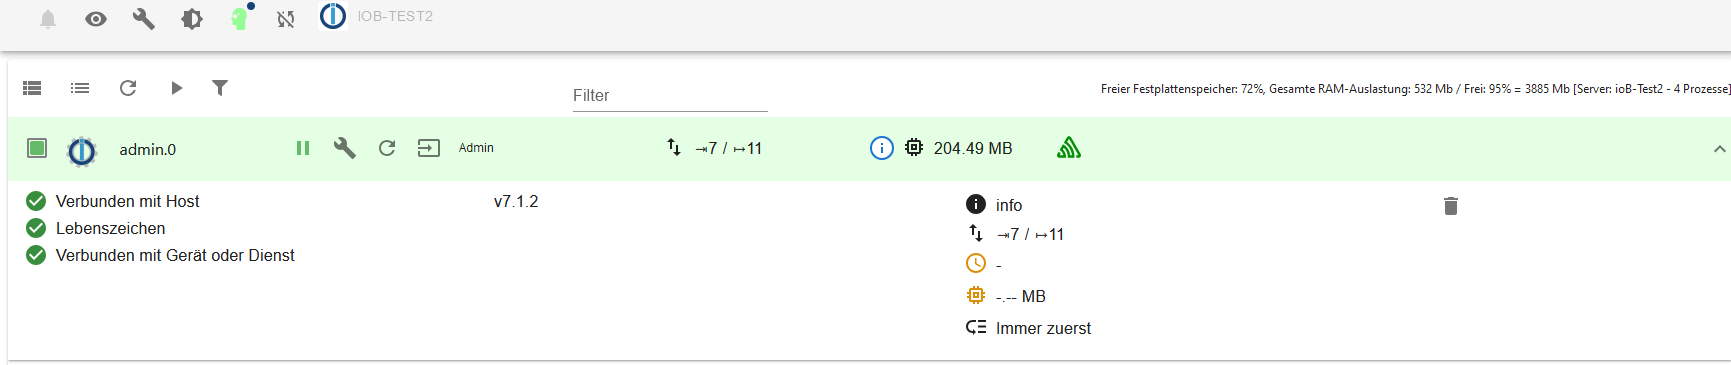The image size is (1731, 365).
Task: Switch to compact bullet list view
Action: (x=80, y=88)
